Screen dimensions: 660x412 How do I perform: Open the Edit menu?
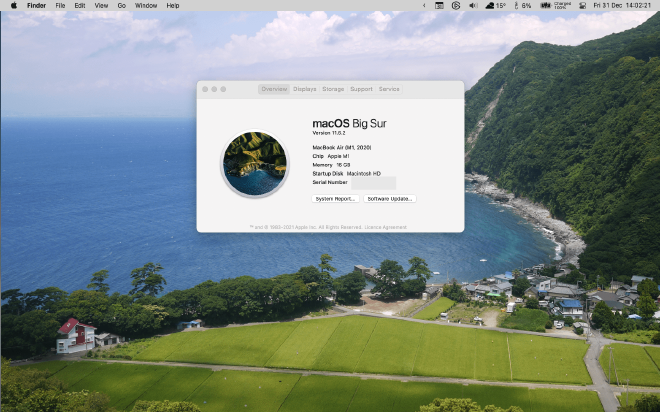pos(80,5)
